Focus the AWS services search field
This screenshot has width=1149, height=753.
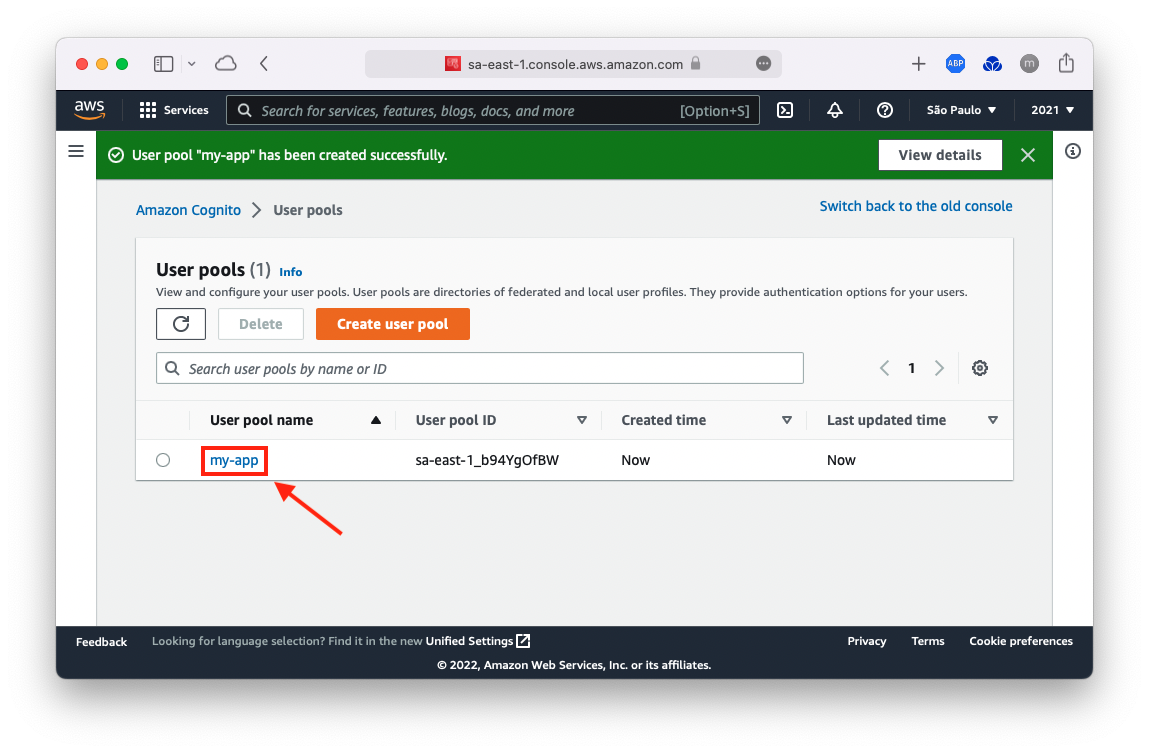pyautogui.click(x=492, y=111)
